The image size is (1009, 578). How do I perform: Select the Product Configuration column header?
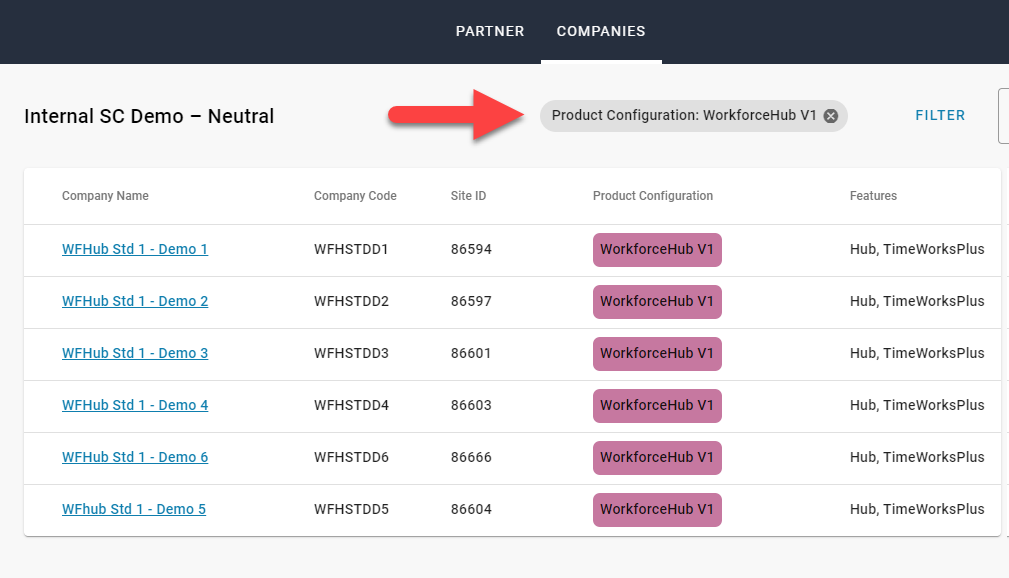pos(652,196)
